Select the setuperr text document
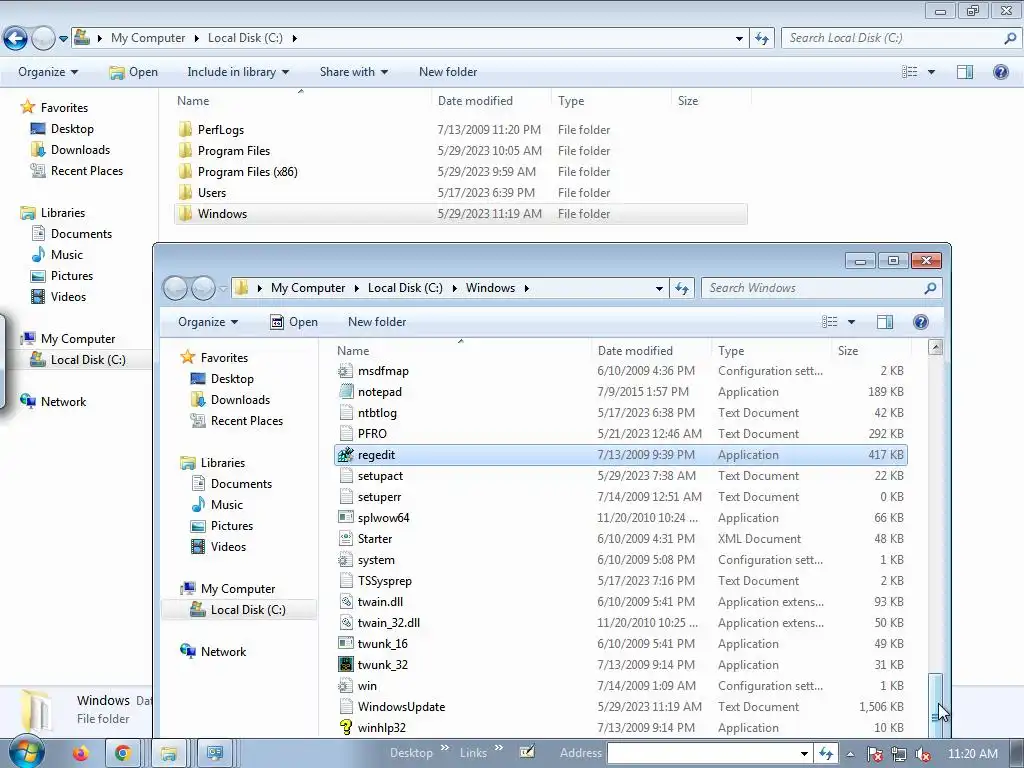The height and width of the screenshot is (768, 1024). click(x=620, y=497)
